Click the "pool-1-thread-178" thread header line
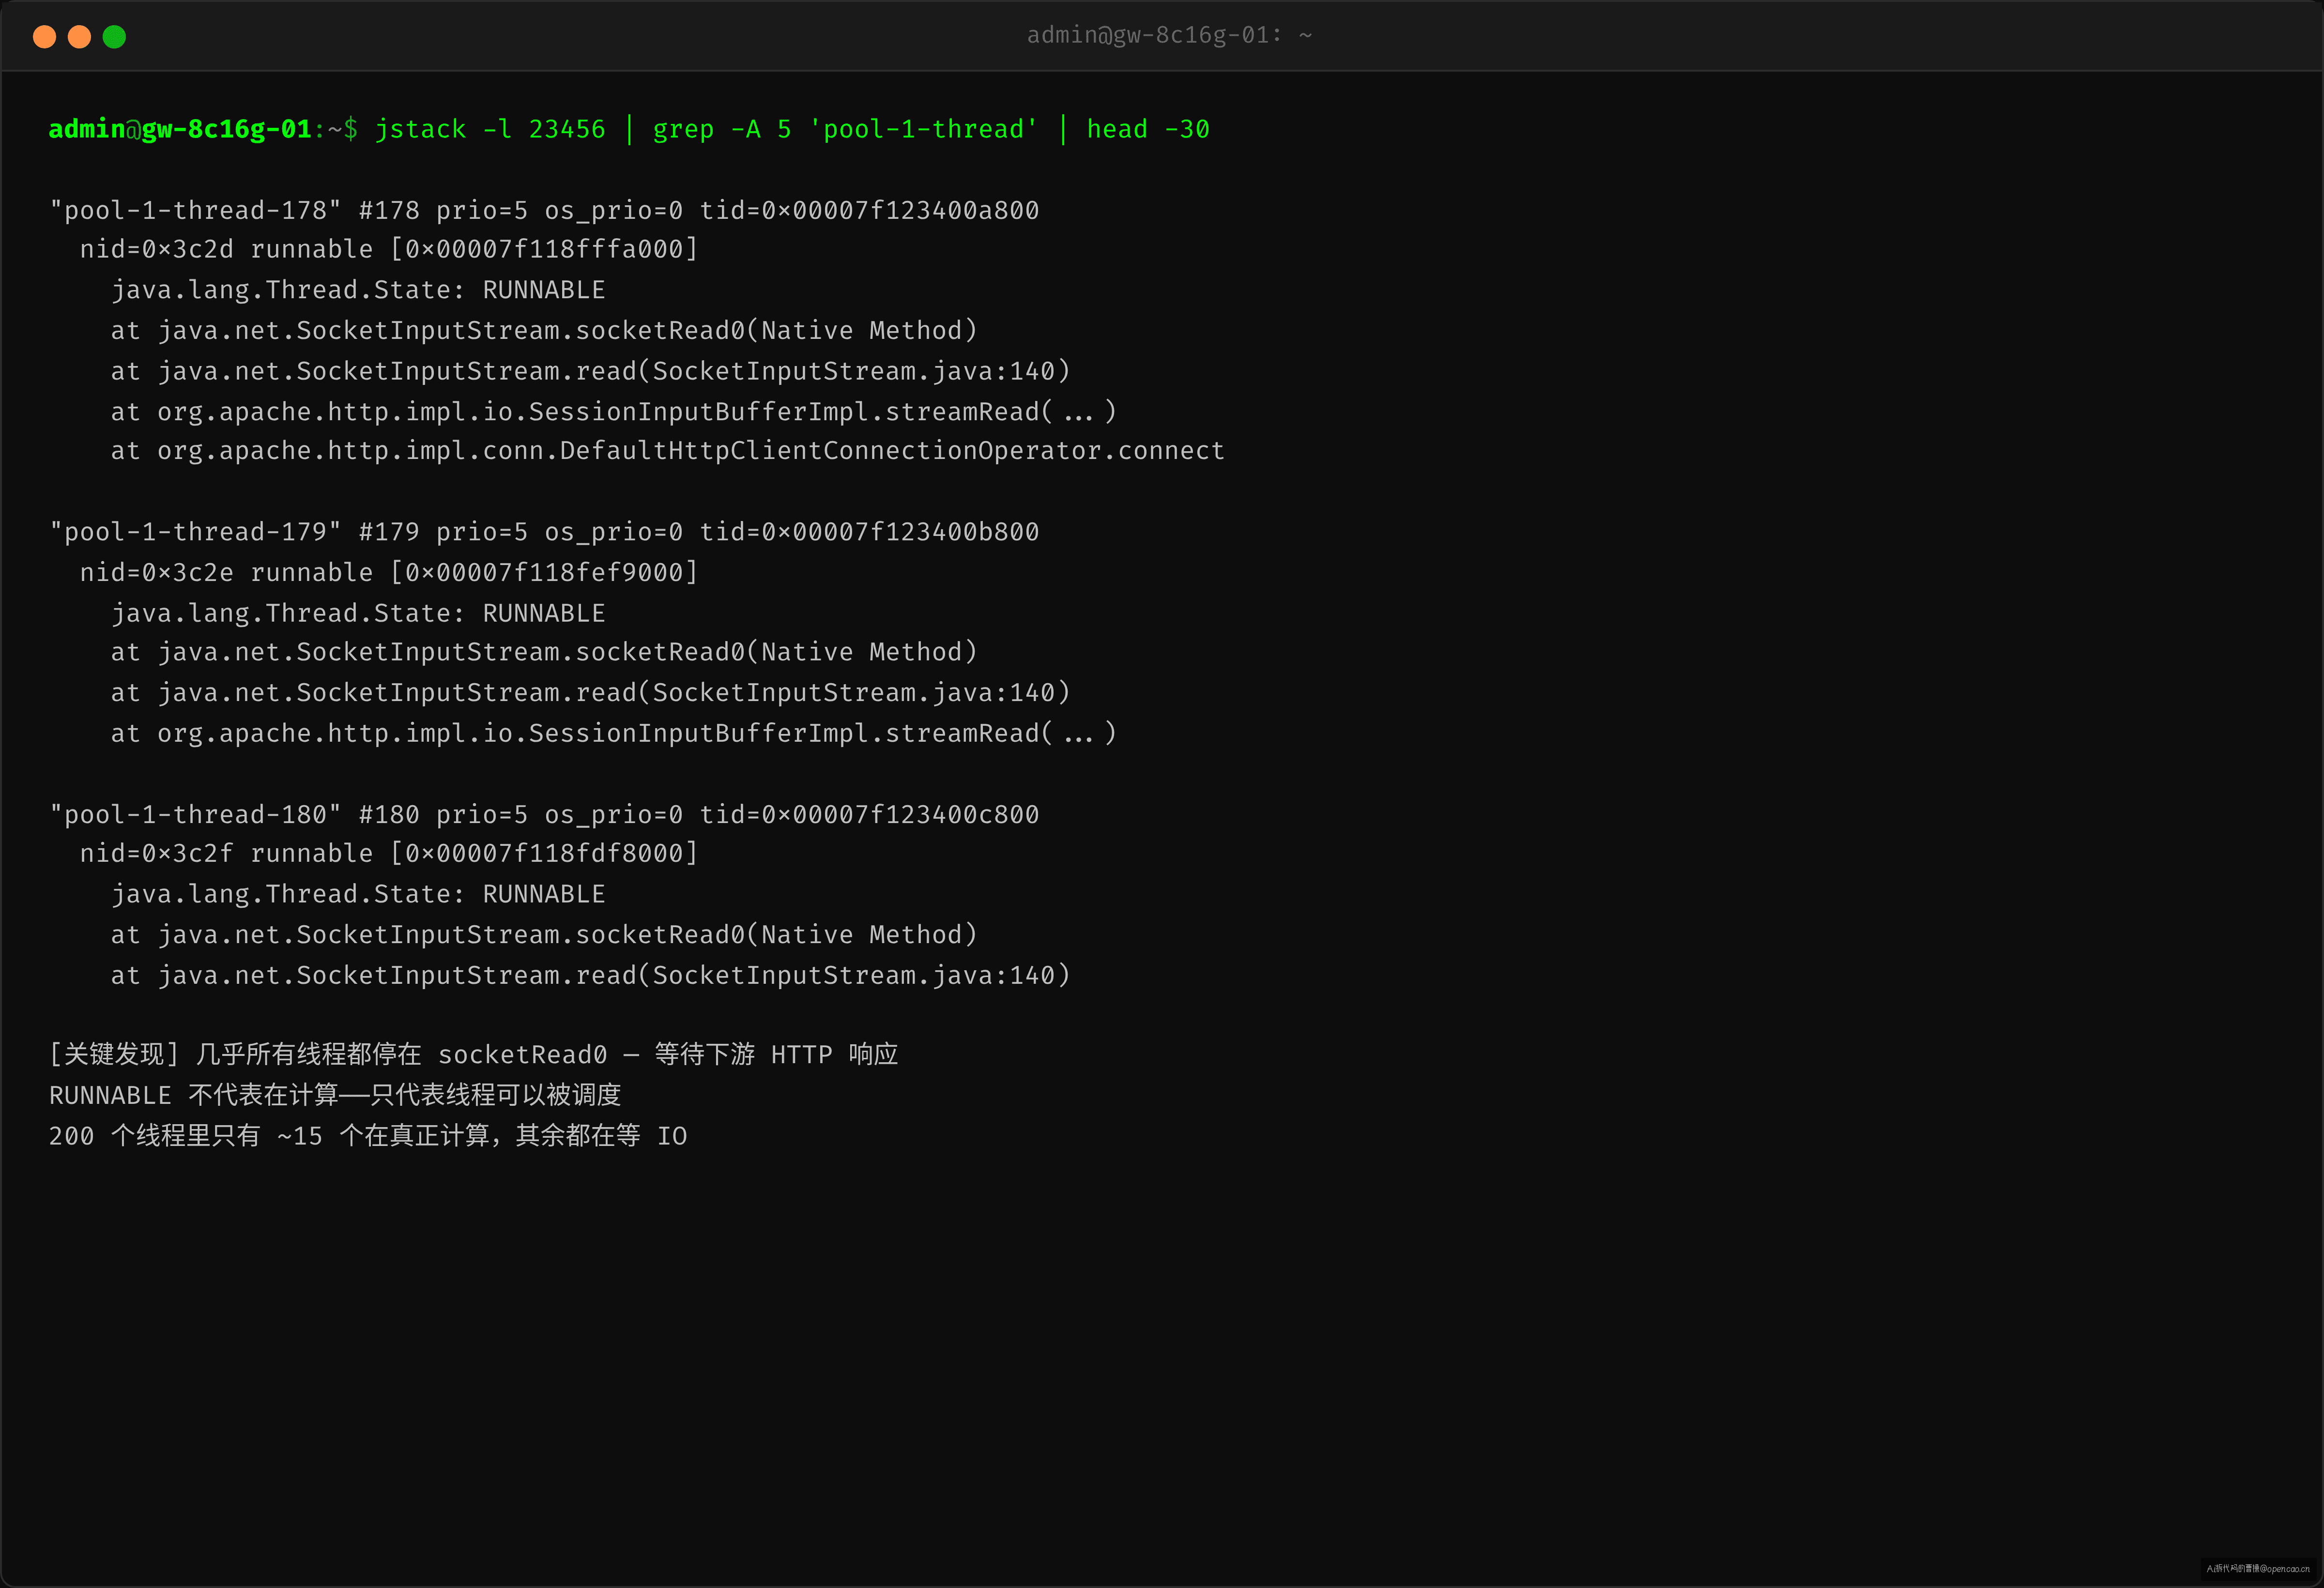This screenshot has width=2324, height=1588. pos(544,210)
